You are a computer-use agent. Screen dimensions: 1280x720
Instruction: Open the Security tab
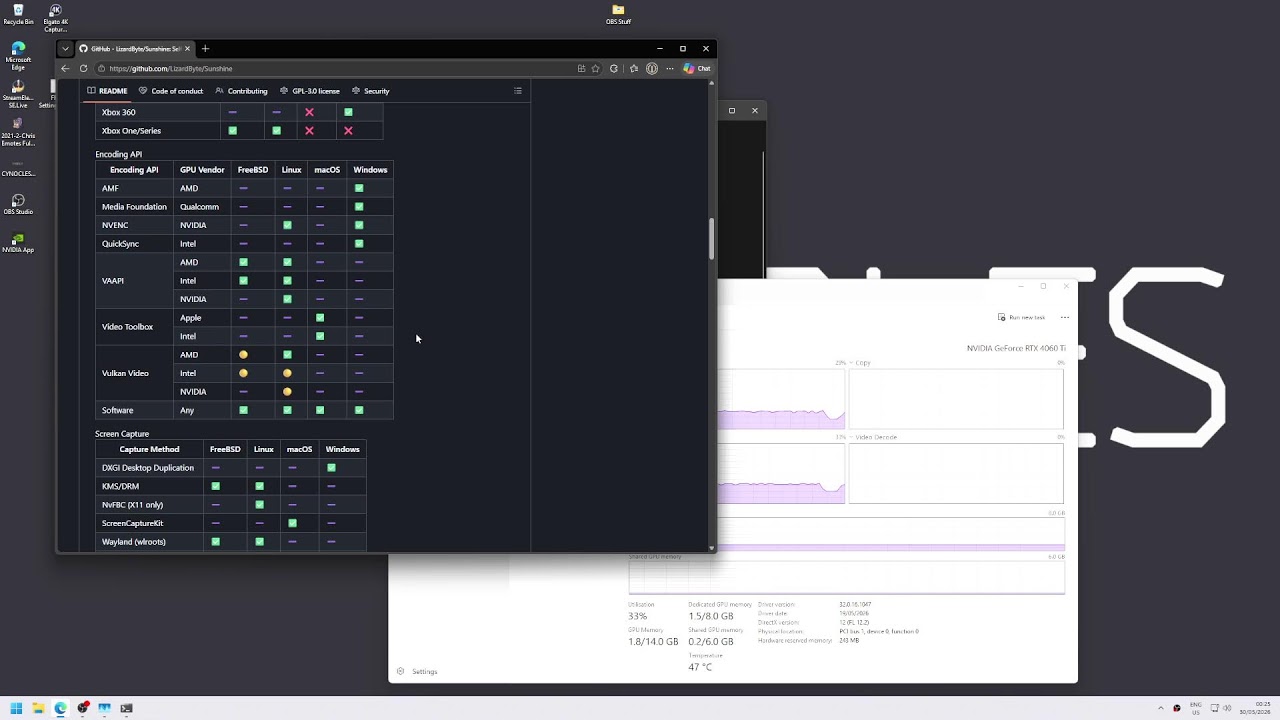click(371, 91)
